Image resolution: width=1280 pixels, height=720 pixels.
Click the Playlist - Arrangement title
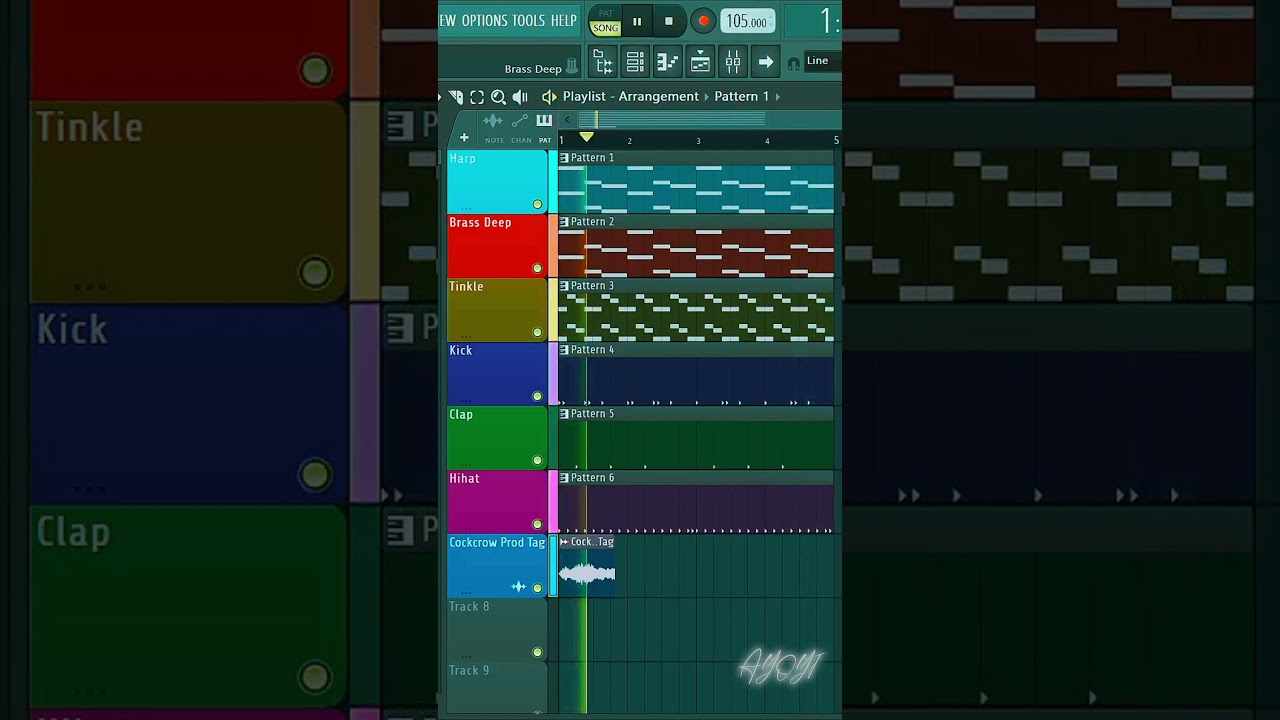coord(631,97)
